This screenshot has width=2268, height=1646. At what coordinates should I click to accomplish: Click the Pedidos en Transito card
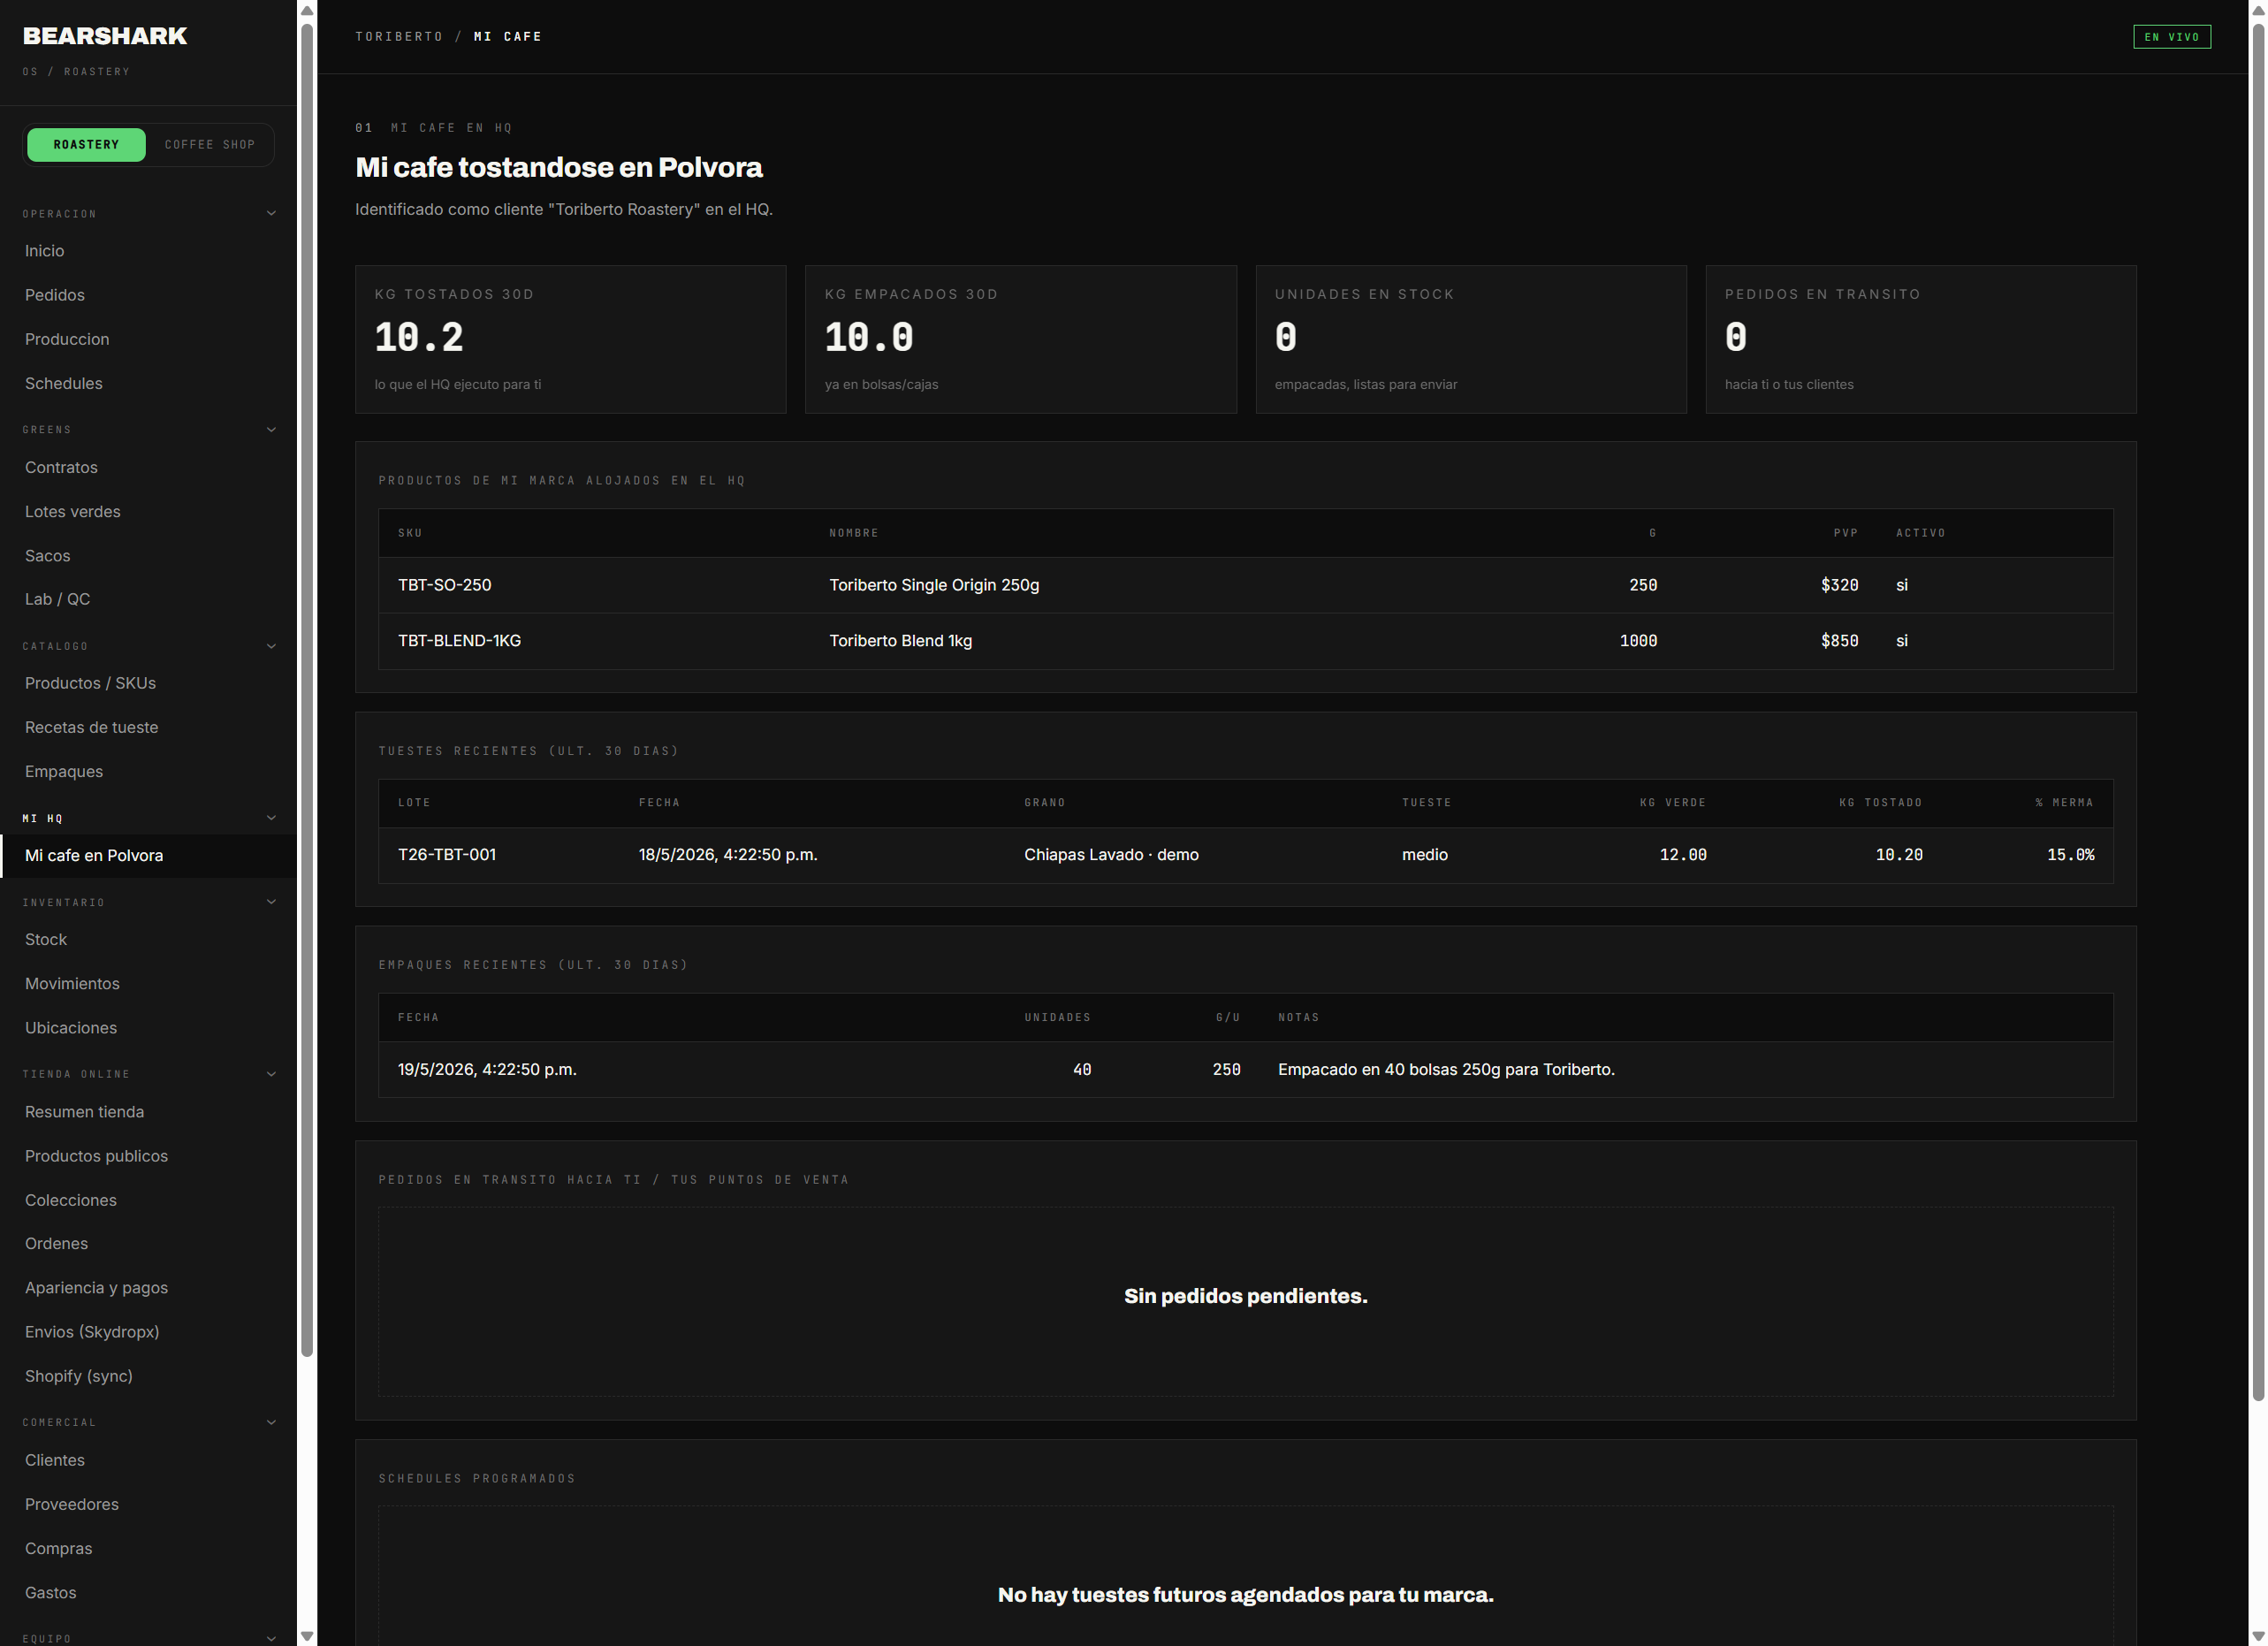pos(1921,339)
